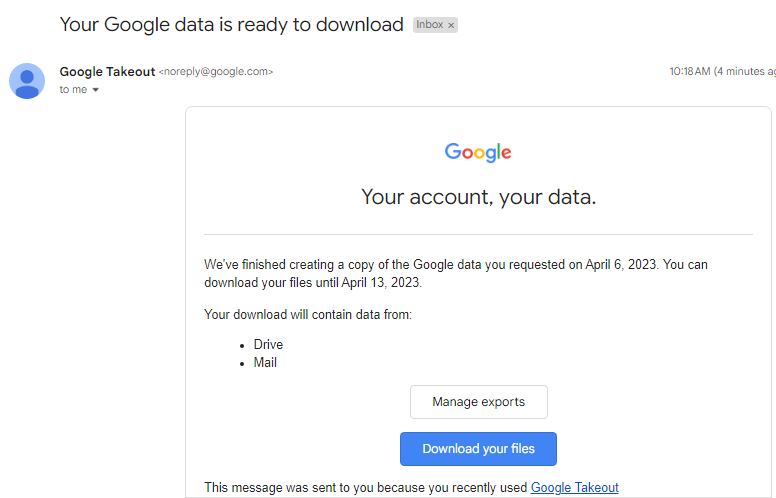This screenshot has width=776, height=498.
Task: Click the Mail bullet item
Action: point(265,363)
